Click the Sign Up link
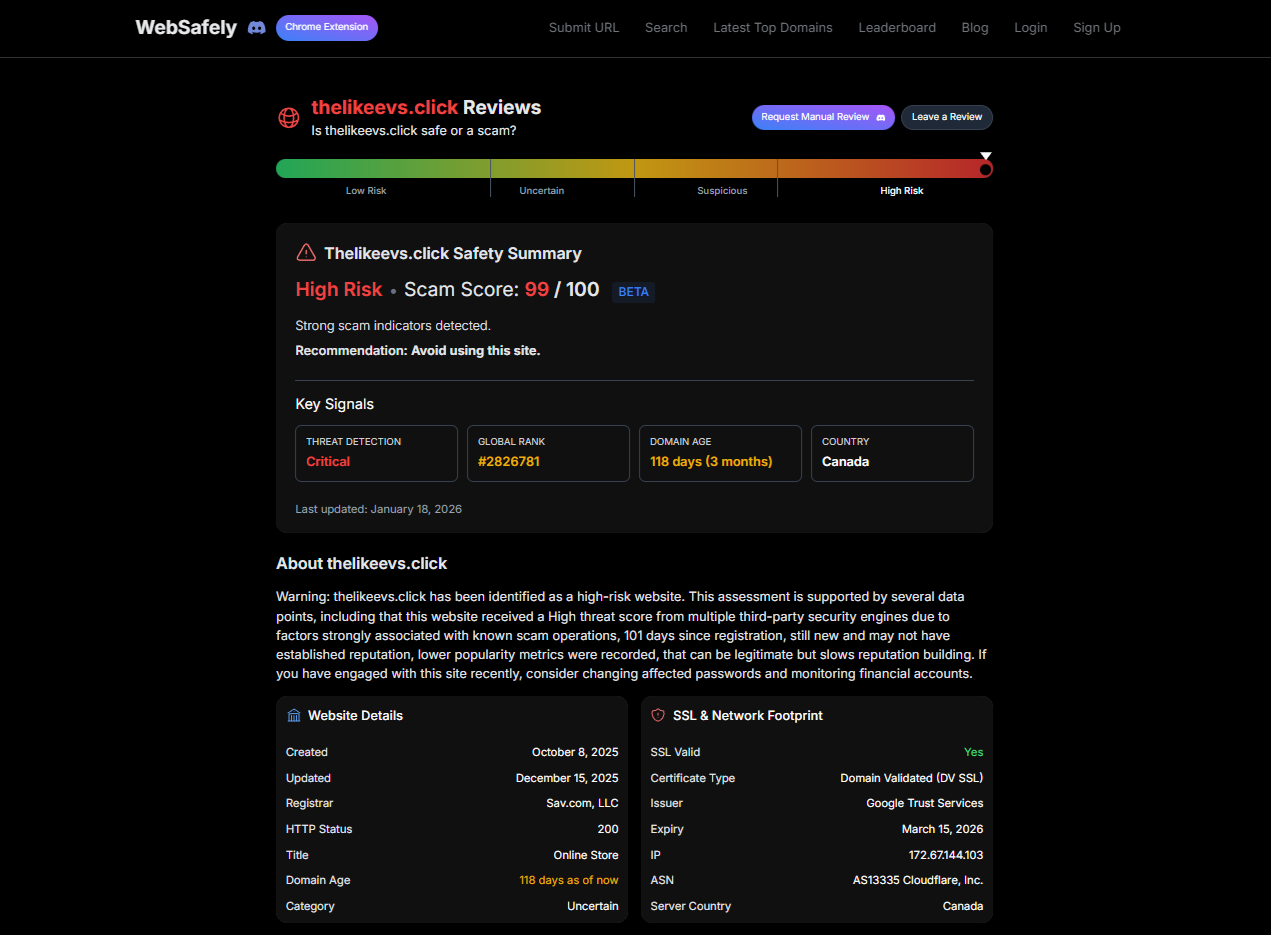 pyautogui.click(x=1096, y=28)
